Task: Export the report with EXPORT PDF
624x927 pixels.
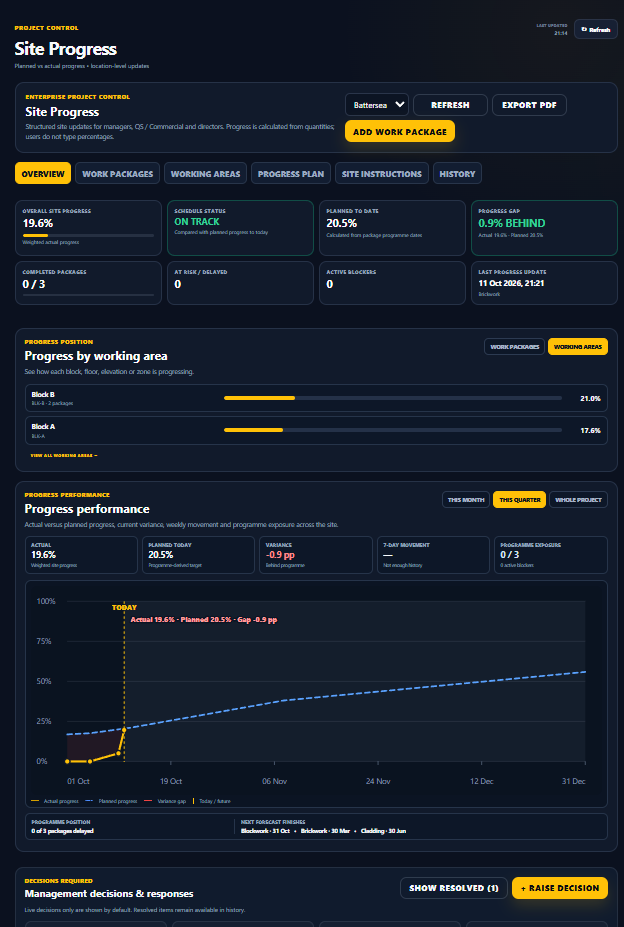Action: 529,105
